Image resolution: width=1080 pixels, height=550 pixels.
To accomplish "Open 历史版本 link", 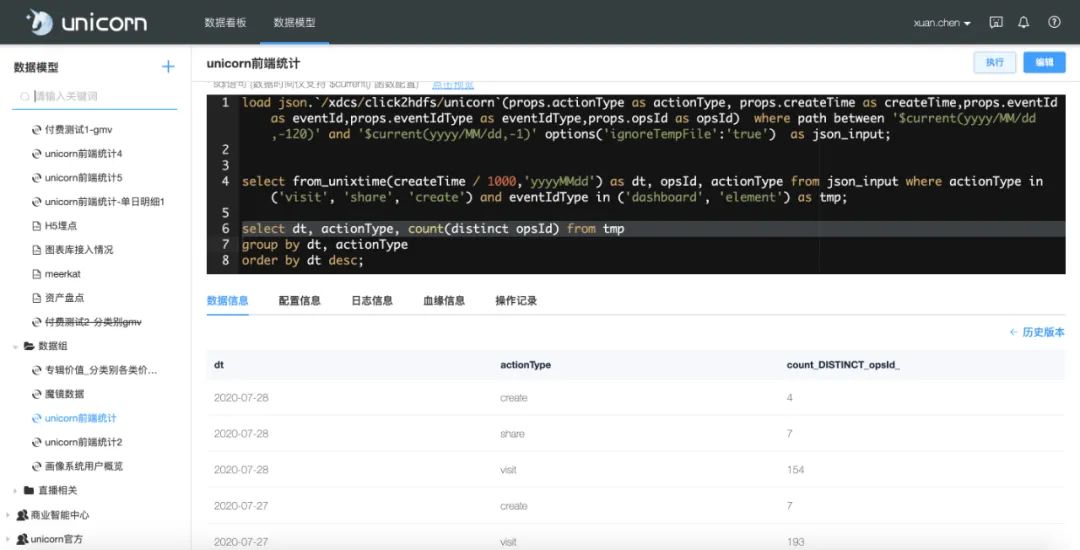I will point(1037,332).
